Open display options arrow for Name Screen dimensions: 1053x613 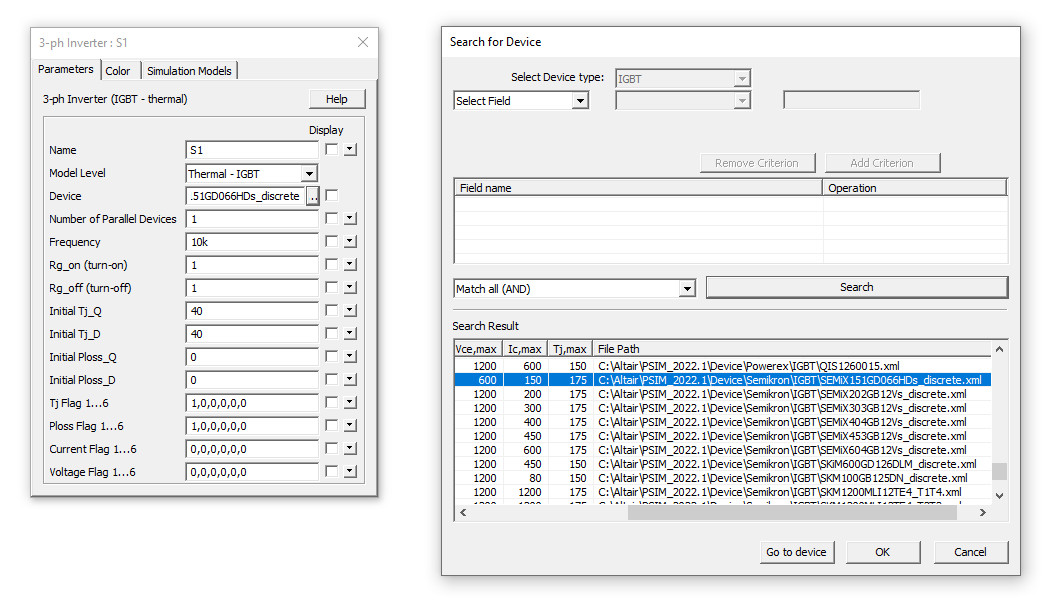point(349,150)
